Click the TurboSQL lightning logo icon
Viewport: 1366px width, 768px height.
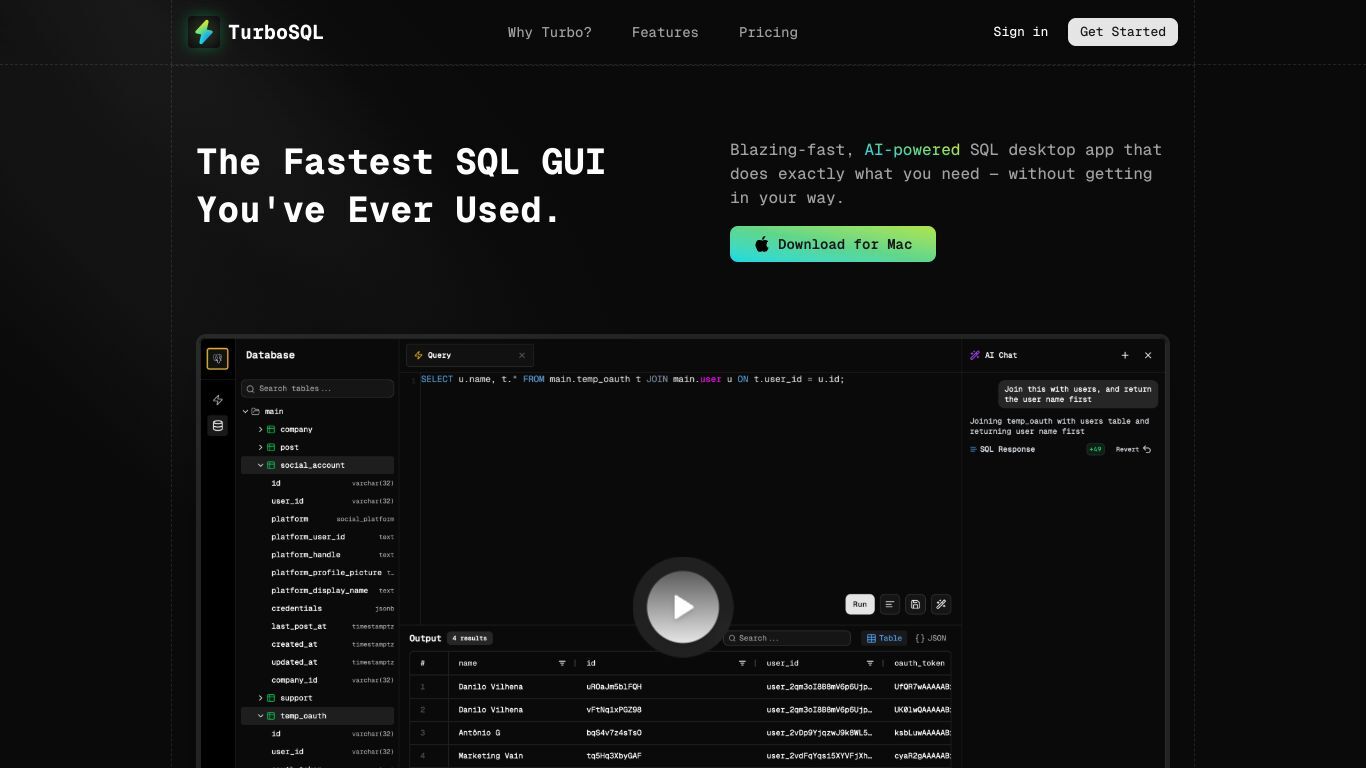pos(204,32)
